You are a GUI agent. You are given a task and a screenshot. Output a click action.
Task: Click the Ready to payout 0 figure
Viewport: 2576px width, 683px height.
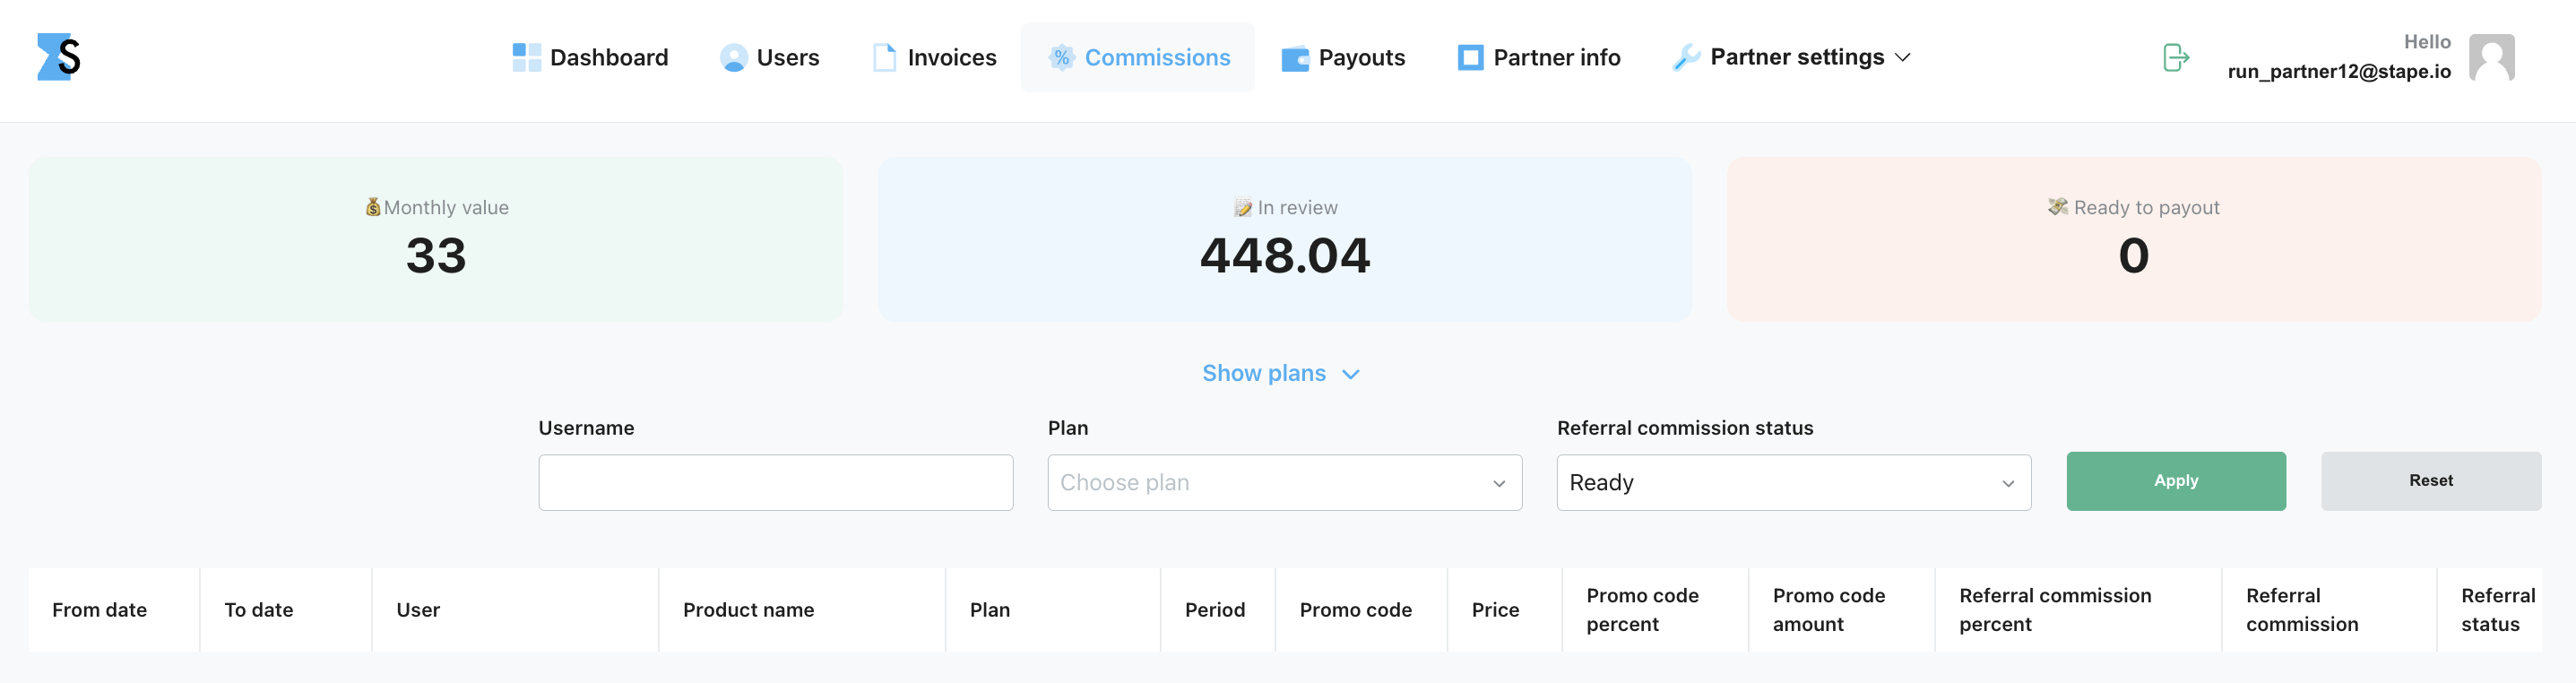point(2133,256)
